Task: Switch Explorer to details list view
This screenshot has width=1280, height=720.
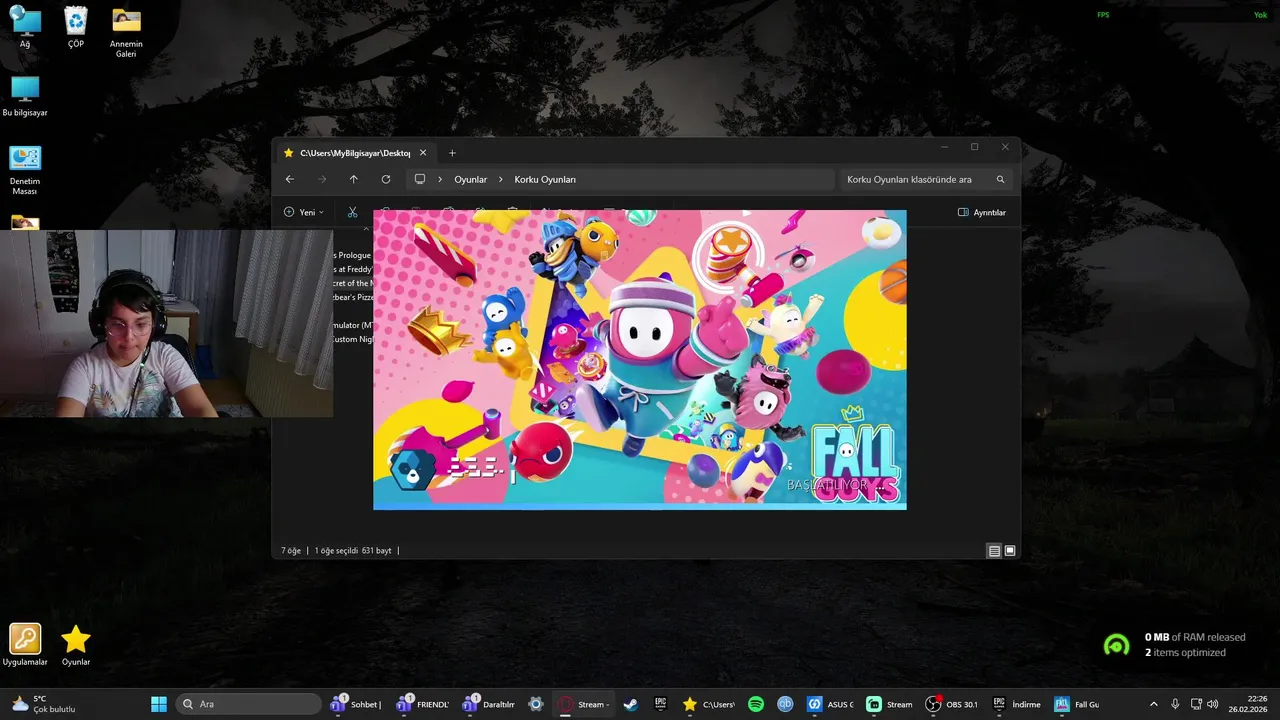Action: (x=994, y=551)
